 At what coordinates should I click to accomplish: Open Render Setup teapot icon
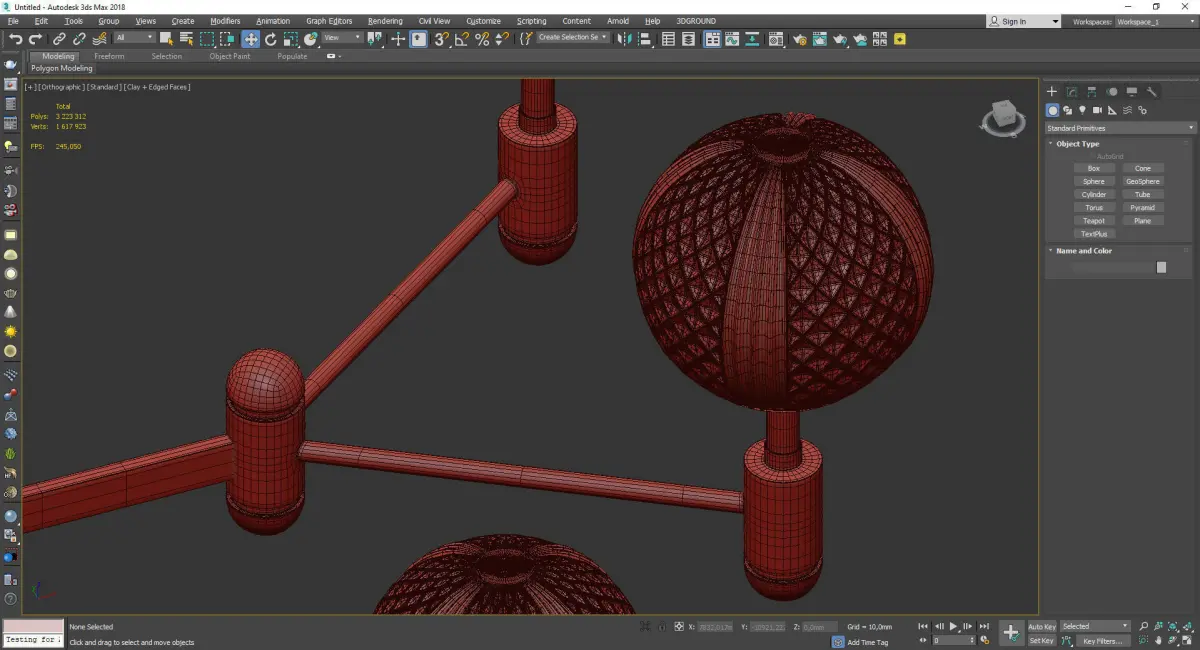800,39
